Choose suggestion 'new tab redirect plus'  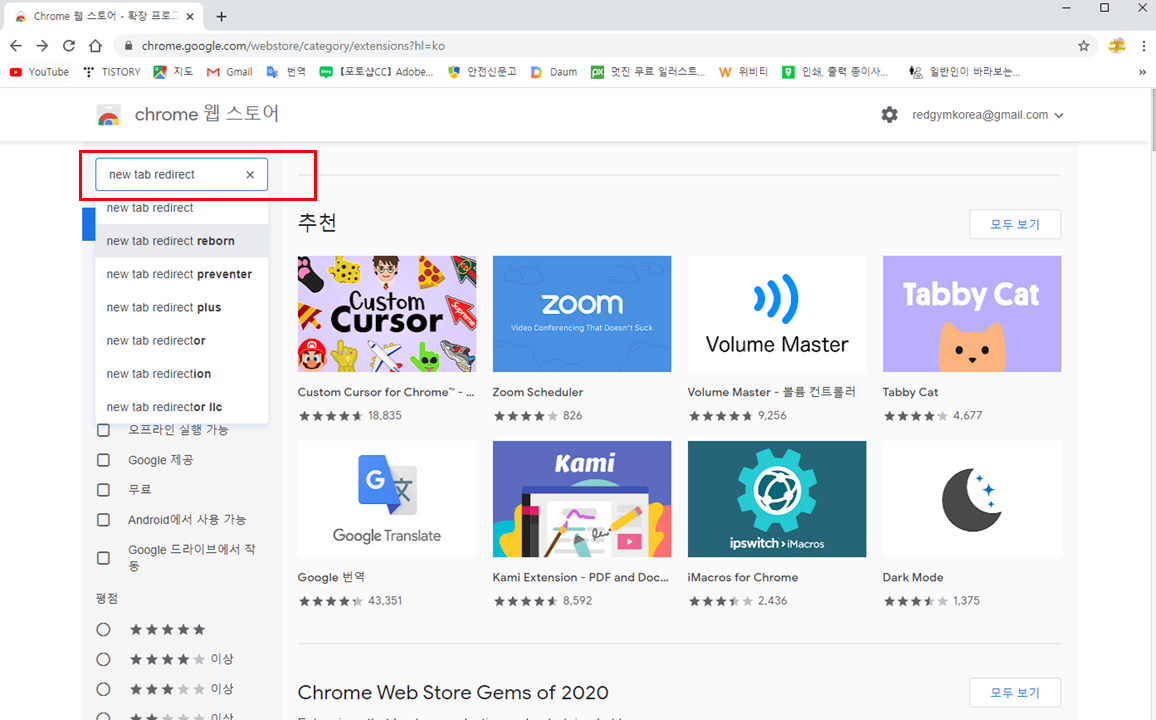point(181,307)
